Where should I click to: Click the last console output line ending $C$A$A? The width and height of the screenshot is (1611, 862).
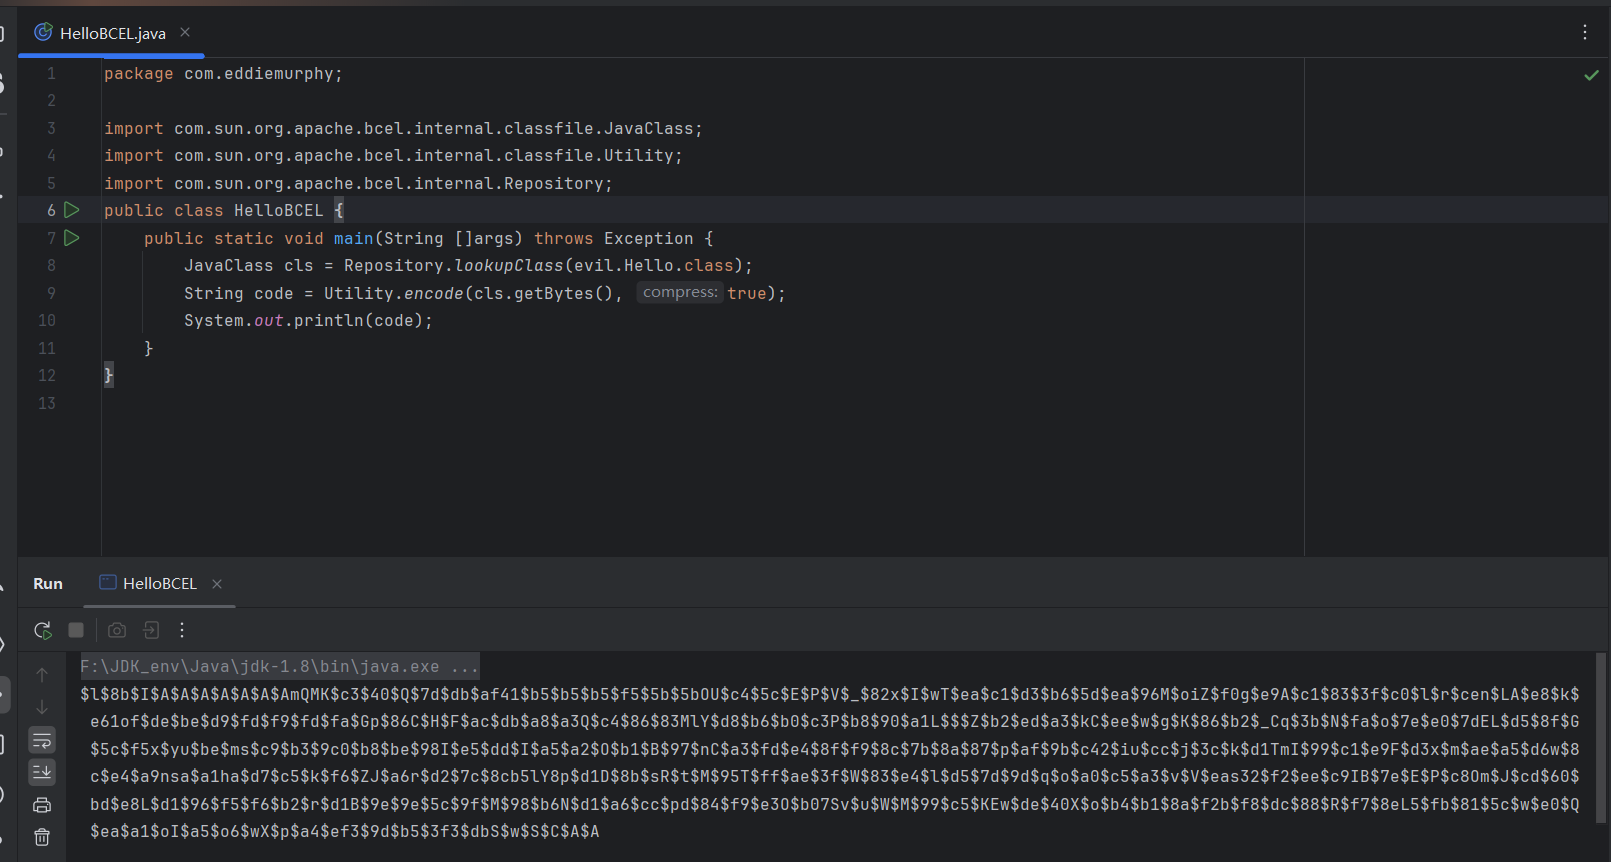pyautogui.click(x=345, y=832)
